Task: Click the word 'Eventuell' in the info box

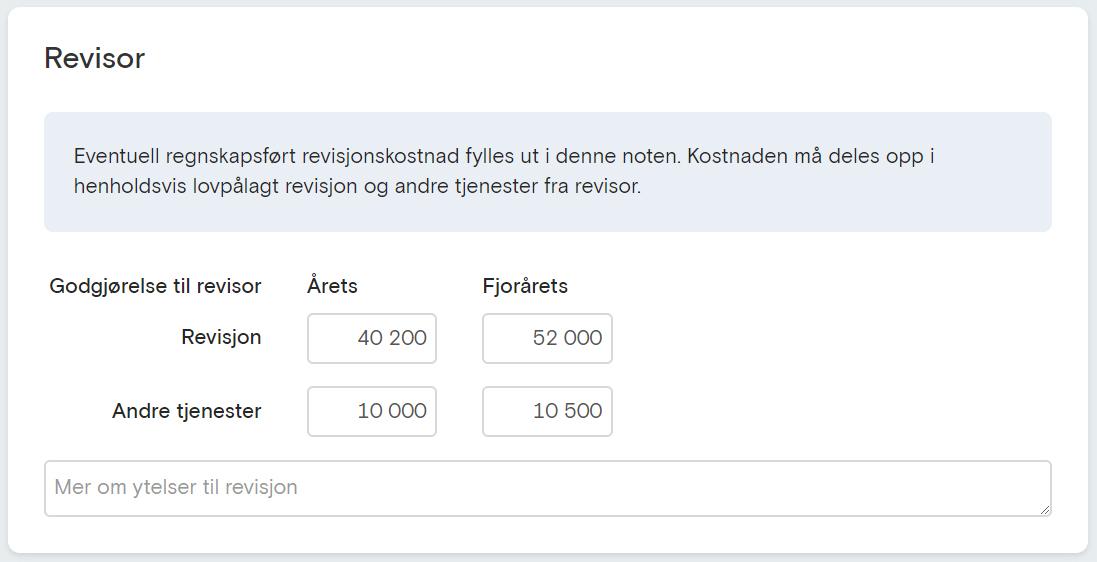Action: (x=117, y=155)
